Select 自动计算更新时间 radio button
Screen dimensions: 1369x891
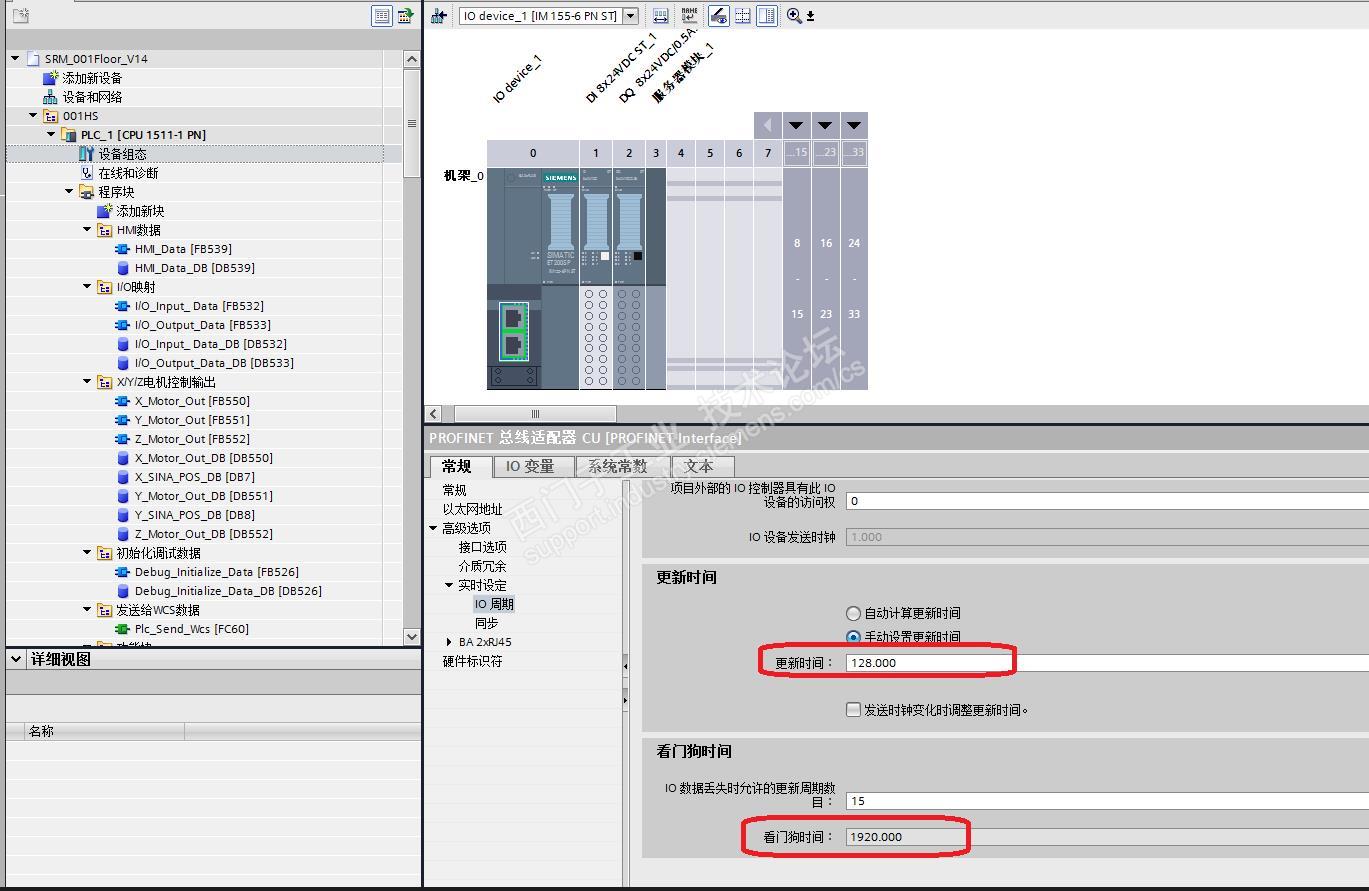click(x=853, y=613)
